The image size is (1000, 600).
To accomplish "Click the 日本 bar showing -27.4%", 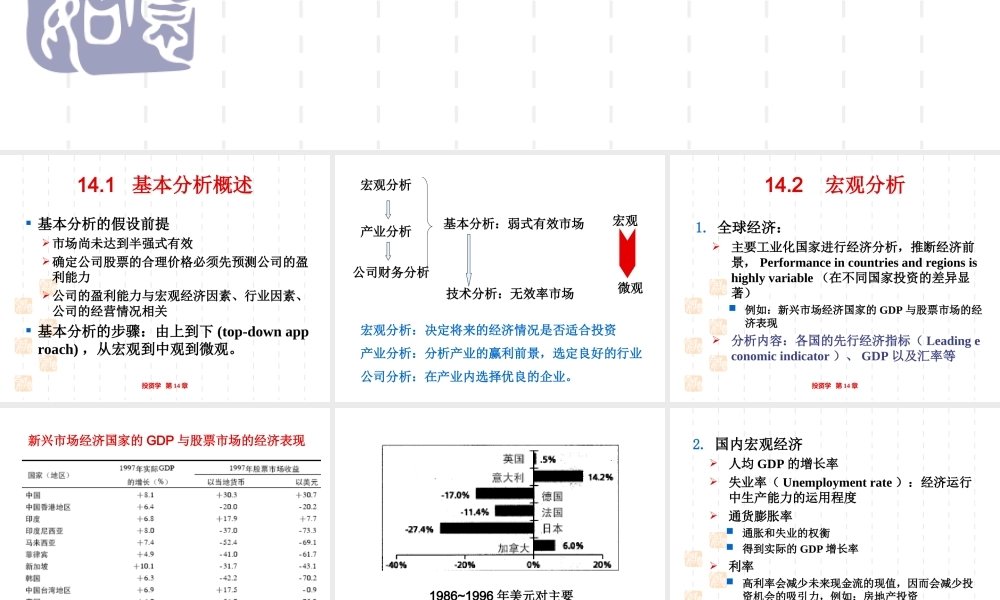I will (484, 527).
